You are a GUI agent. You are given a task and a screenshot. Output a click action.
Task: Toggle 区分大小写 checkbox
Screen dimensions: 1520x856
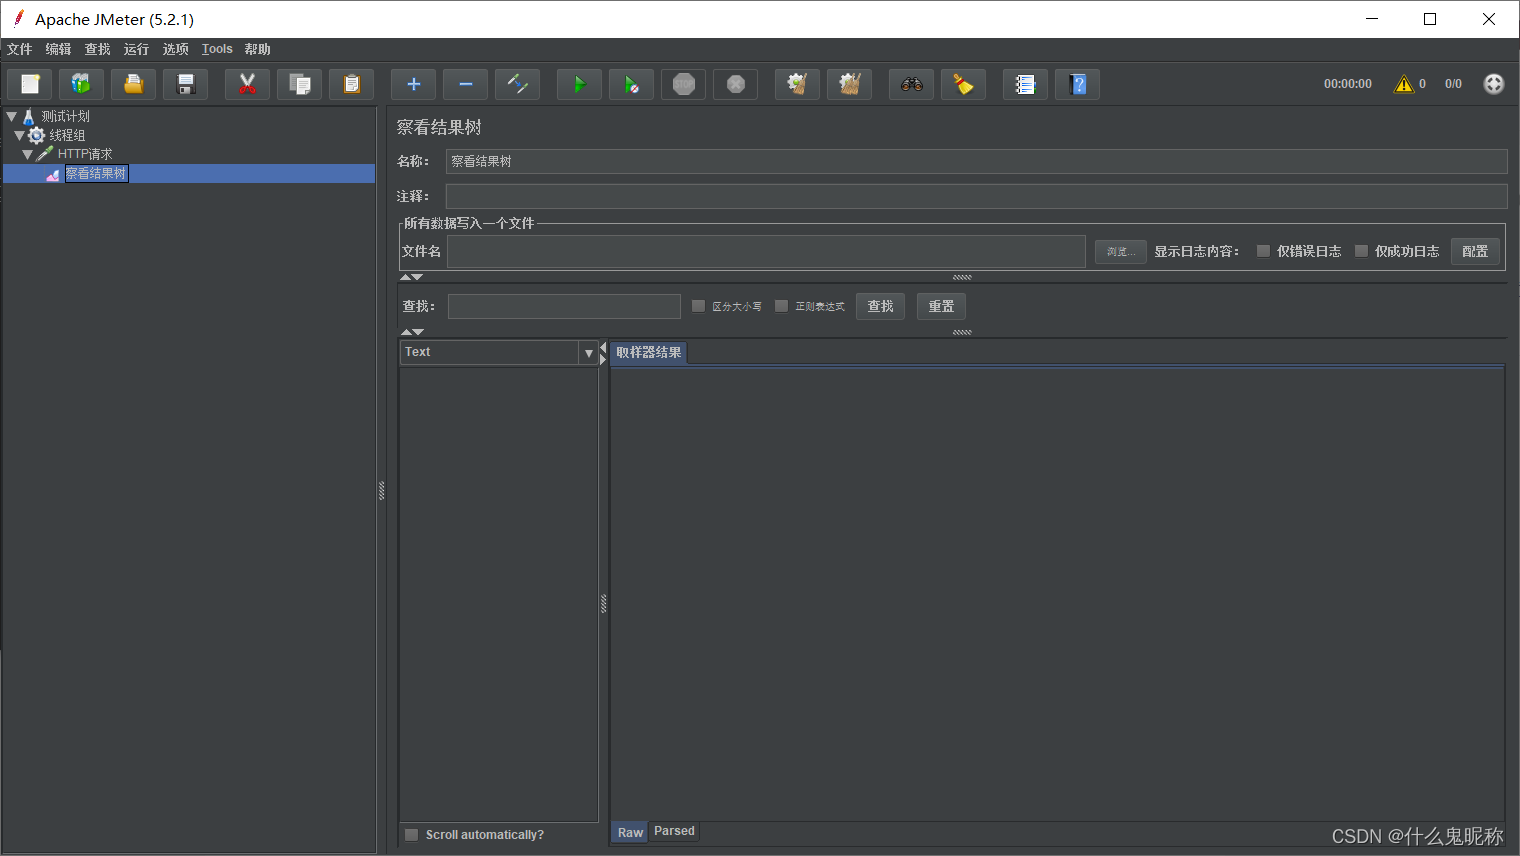point(698,306)
